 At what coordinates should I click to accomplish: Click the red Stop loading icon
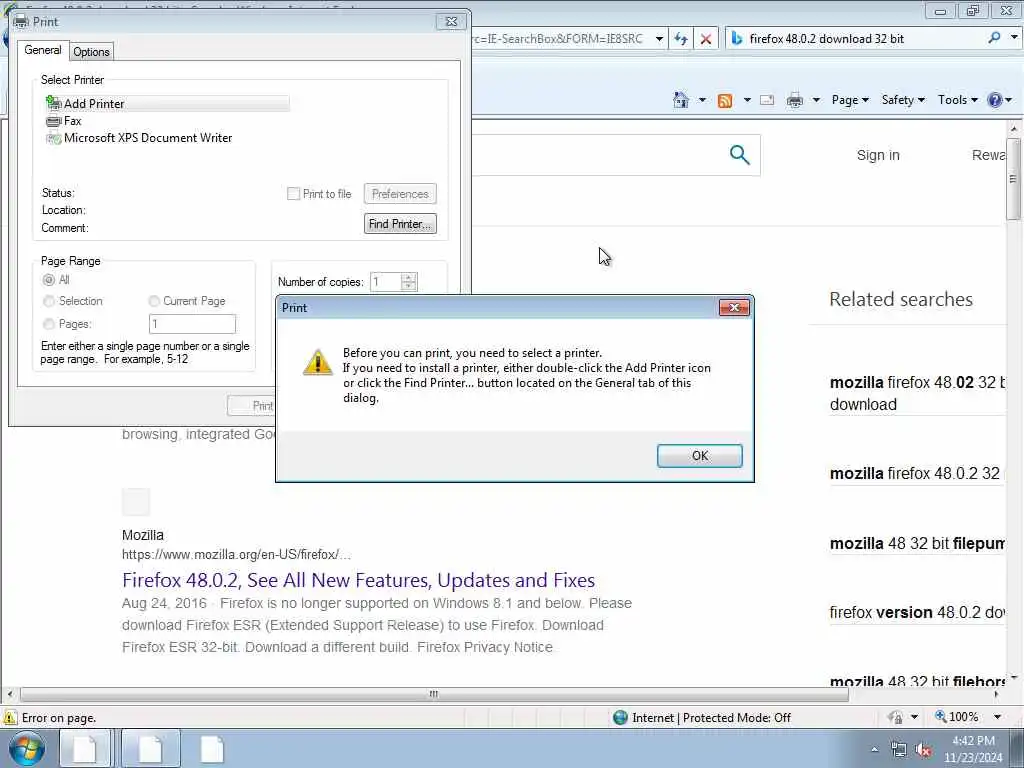click(705, 39)
